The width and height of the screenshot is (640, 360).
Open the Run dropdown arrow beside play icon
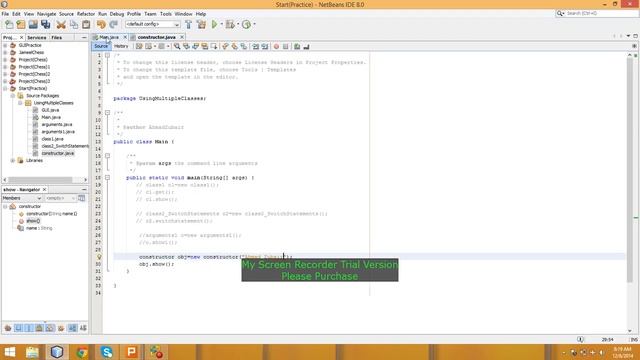click(x=222, y=24)
